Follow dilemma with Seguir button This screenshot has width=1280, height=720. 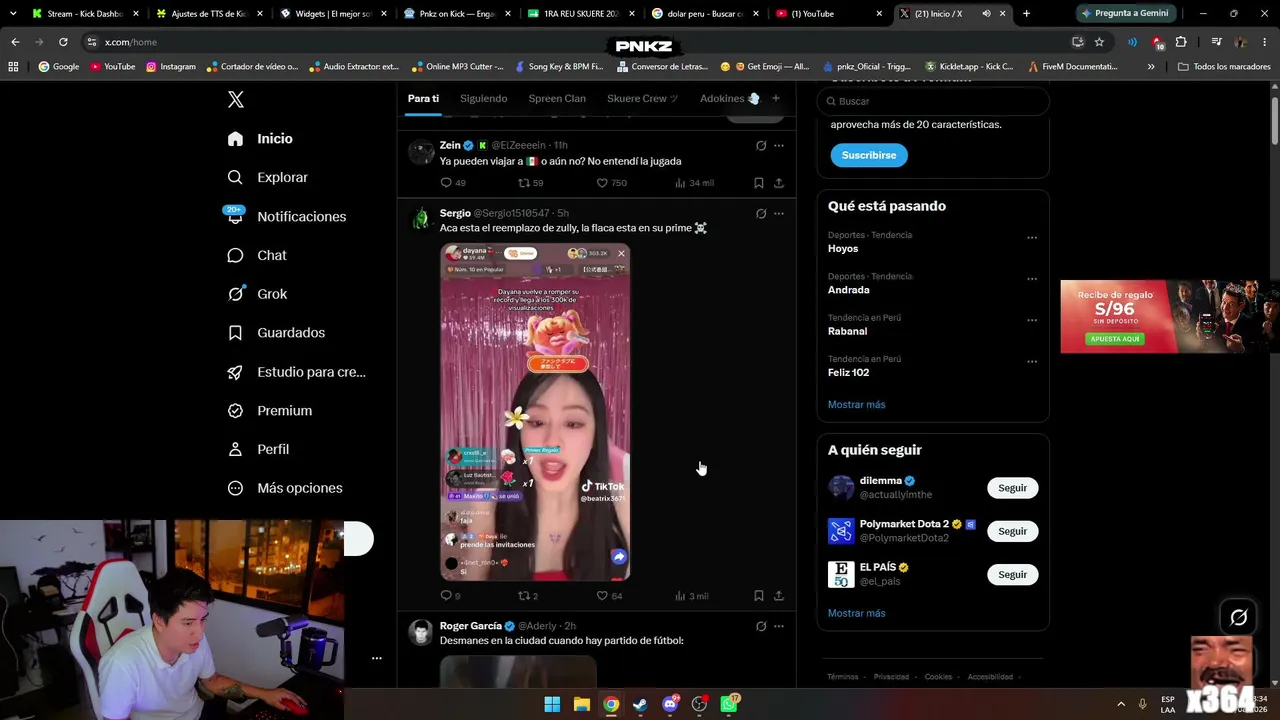(1012, 488)
